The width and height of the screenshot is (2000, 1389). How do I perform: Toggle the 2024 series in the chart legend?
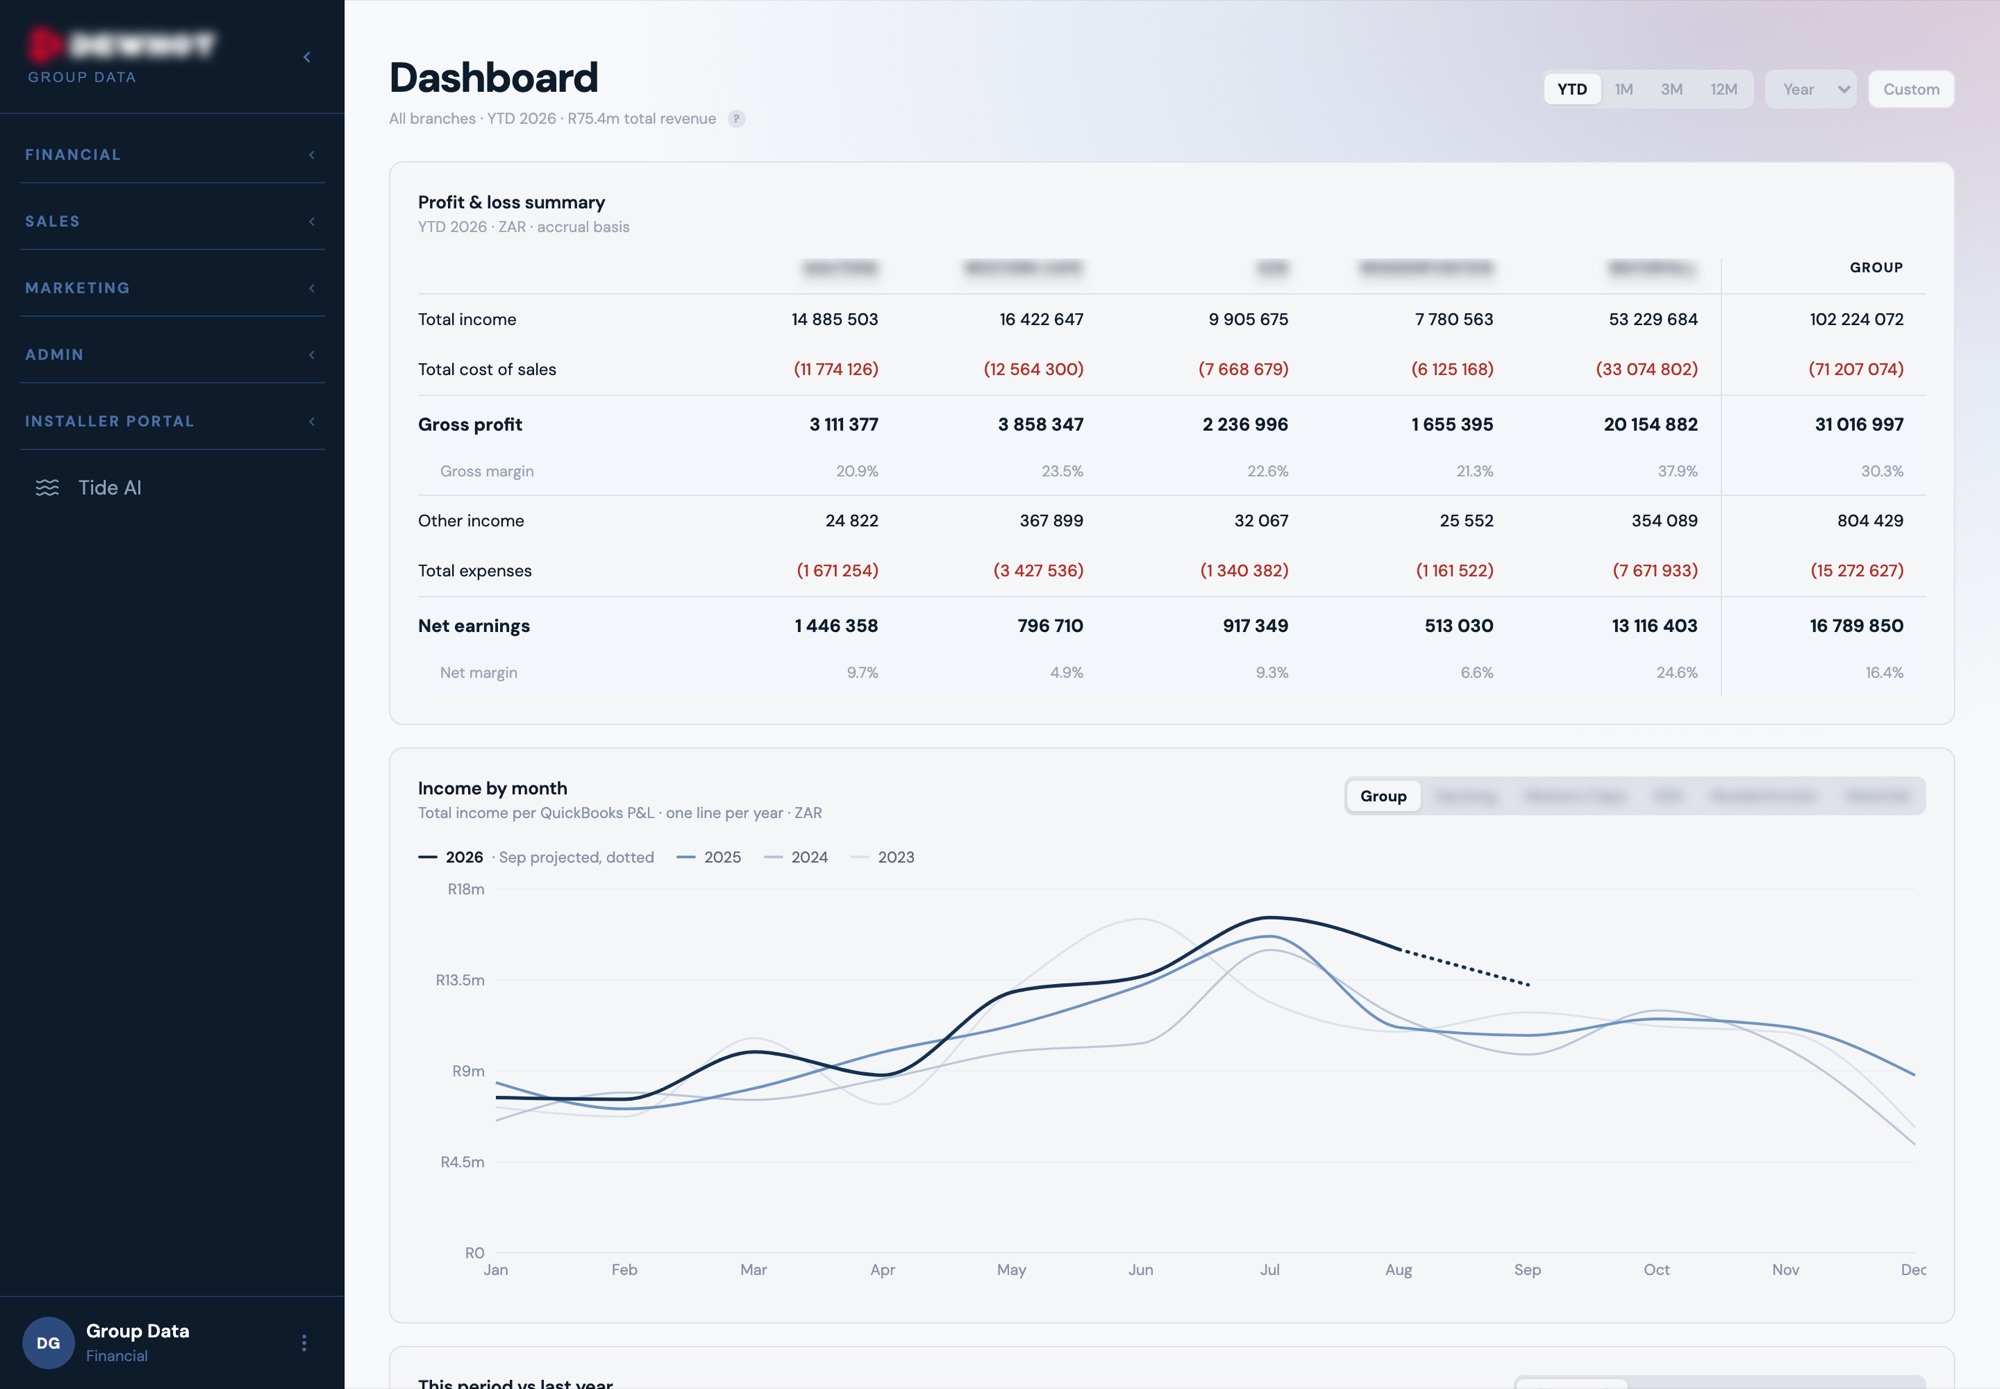[796, 857]
